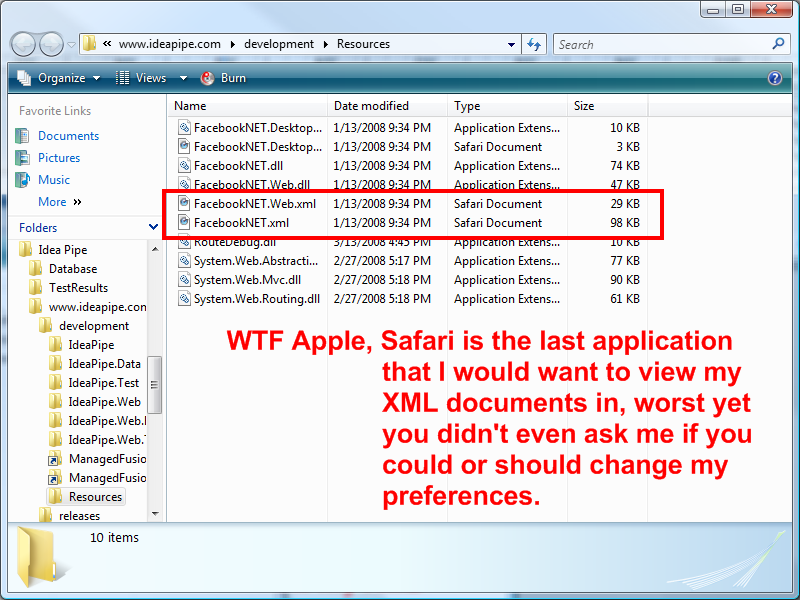800x600 pixels.
Task: Click the search magnifier icon
Action: coord(778,44)
